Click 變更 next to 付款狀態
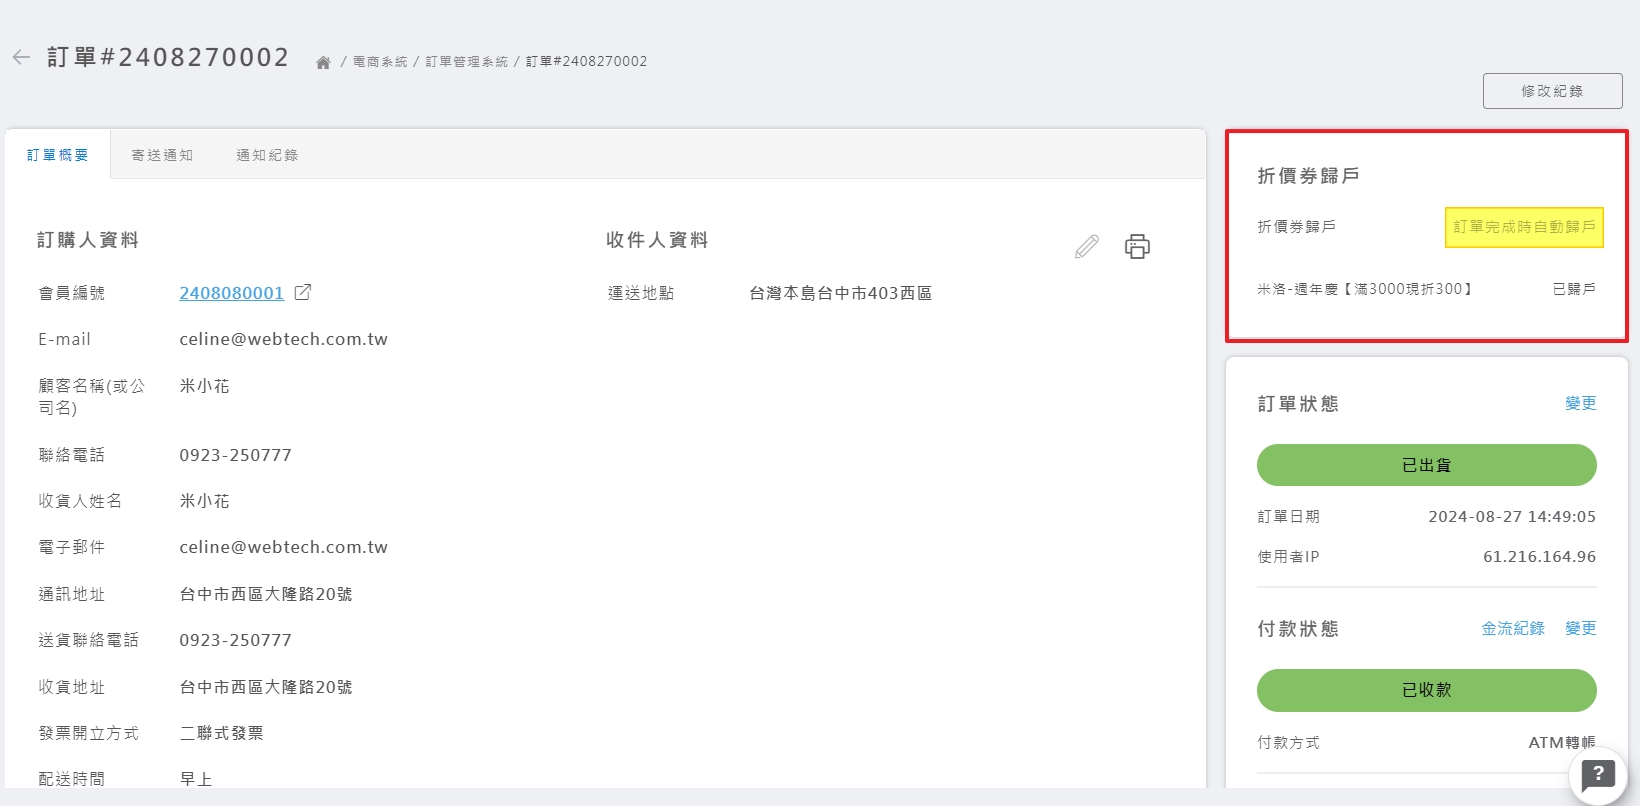This screenshot has height=806, width=1640. coord(1580,628)
